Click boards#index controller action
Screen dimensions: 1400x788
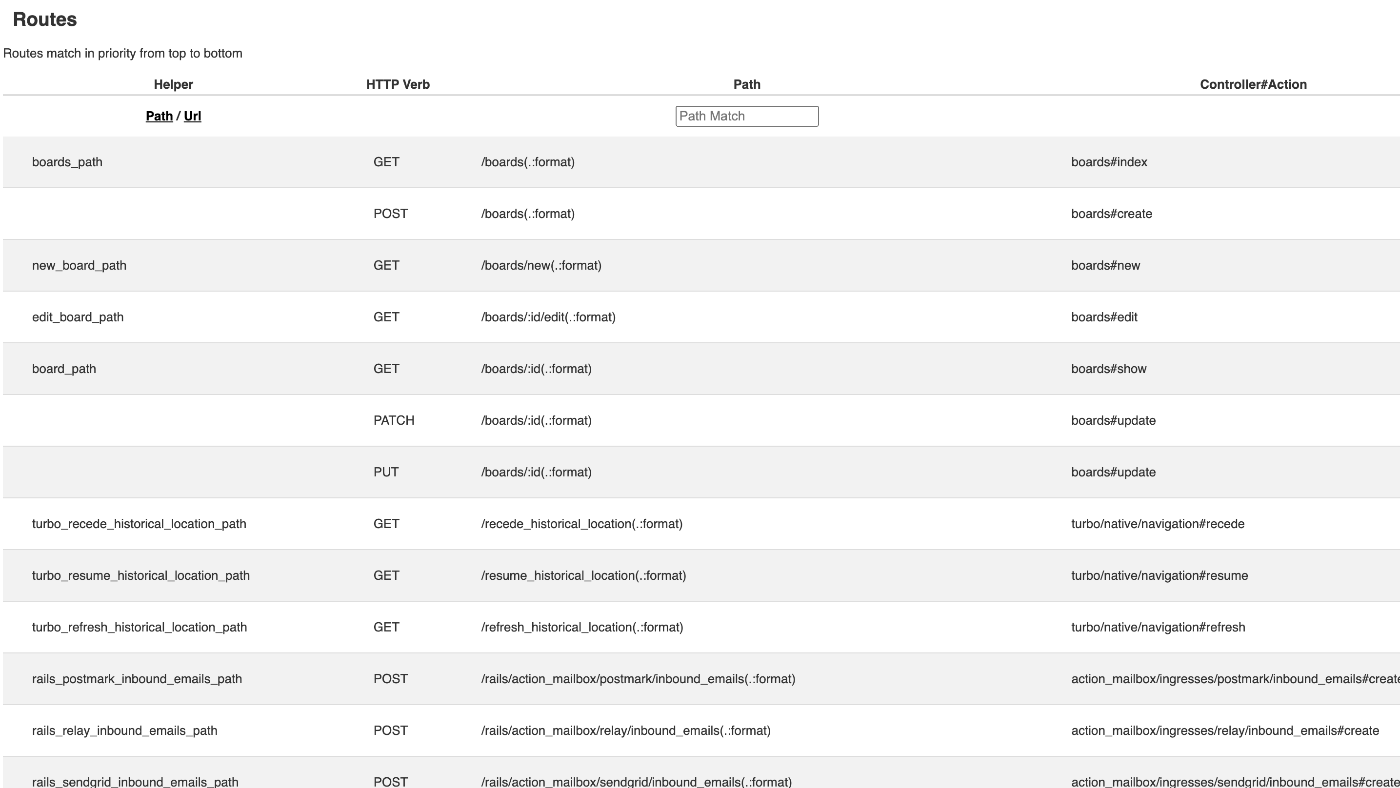[x=1109, y=162]
